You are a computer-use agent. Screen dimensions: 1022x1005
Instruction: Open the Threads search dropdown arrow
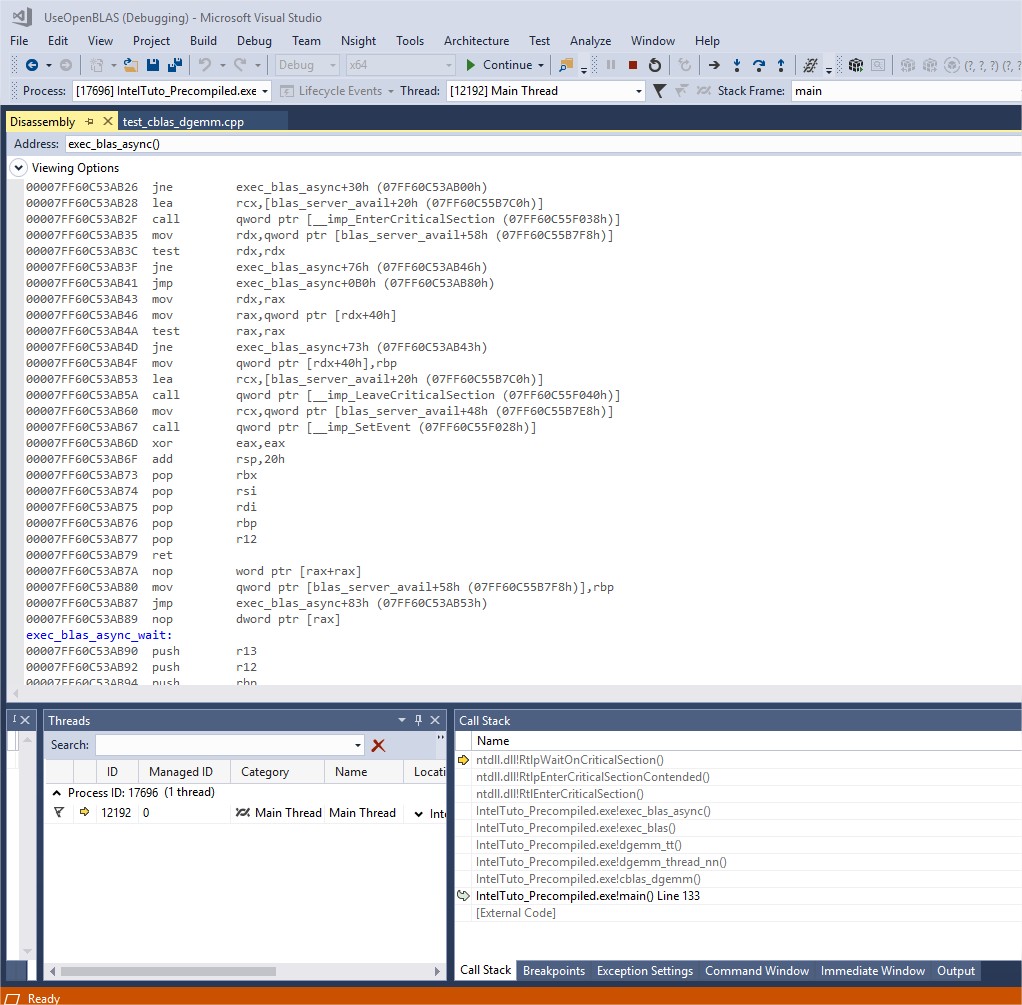(358, 745)
